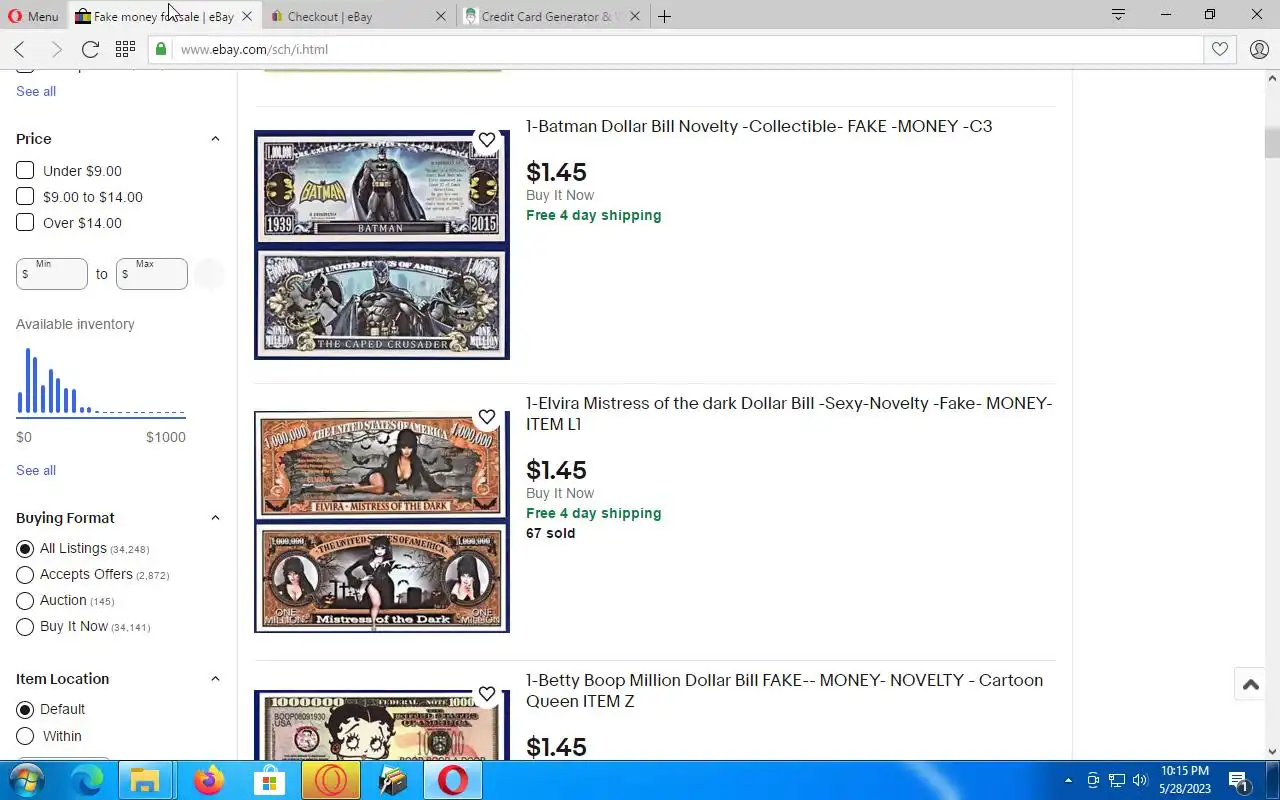The image size is (1280, 800).
Task: Open the Betty Boop Million Dollar Bill listing
Action: point(784,691)
